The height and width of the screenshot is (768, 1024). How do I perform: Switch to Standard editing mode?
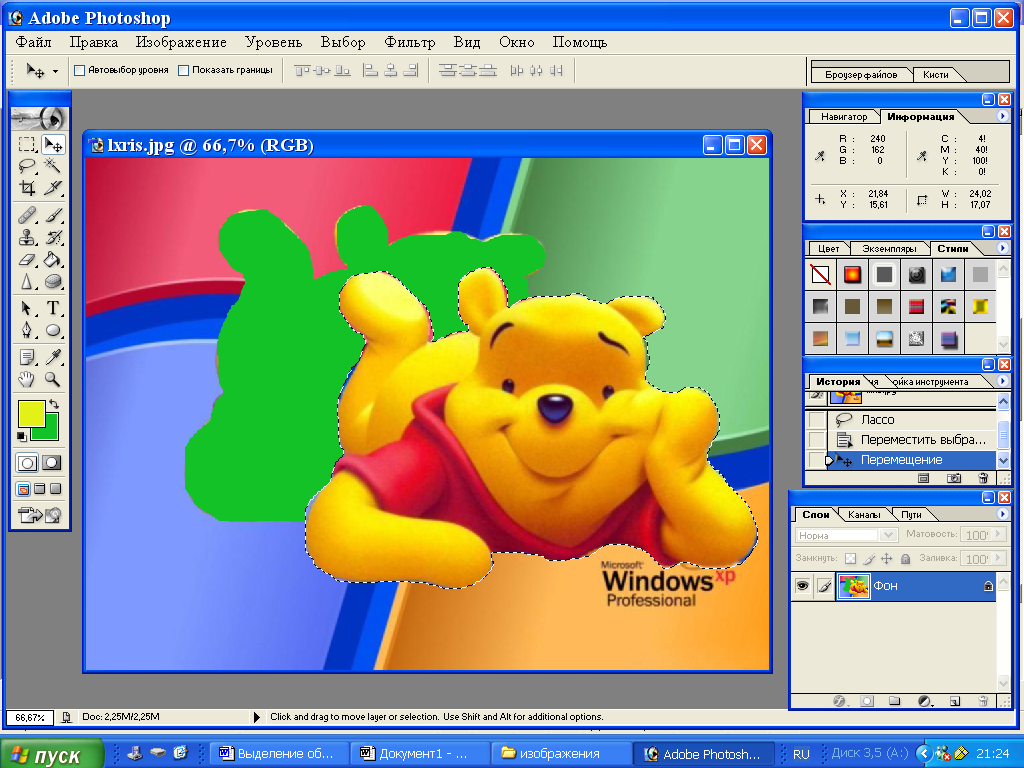coord(27,463)
